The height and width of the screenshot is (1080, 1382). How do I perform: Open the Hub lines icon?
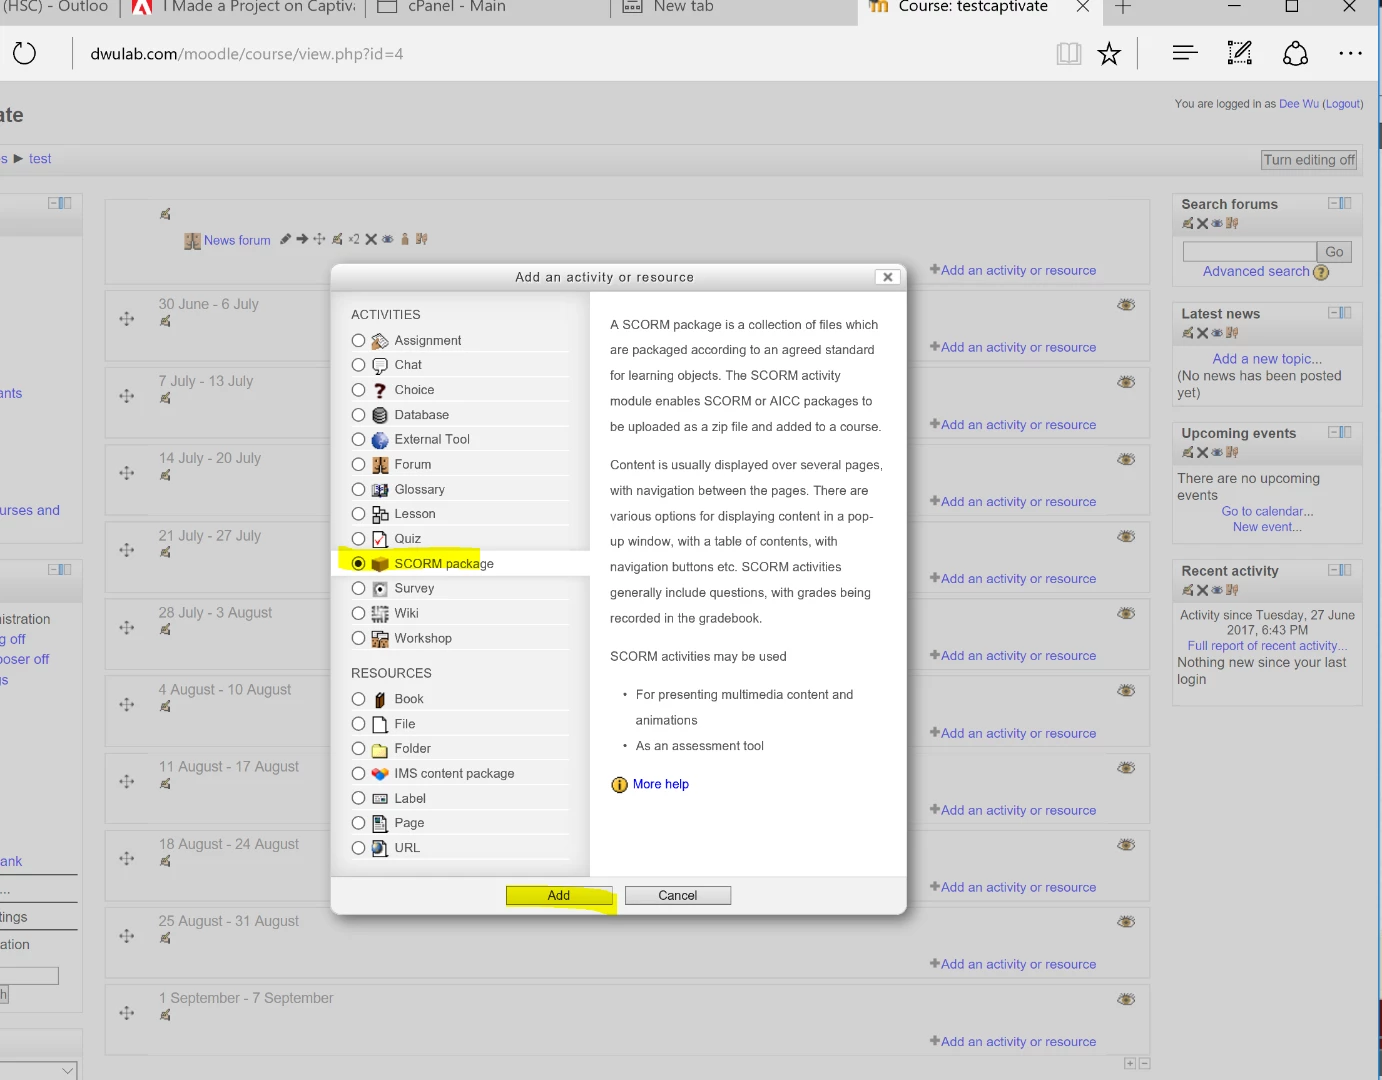(x=1185, y=53)
